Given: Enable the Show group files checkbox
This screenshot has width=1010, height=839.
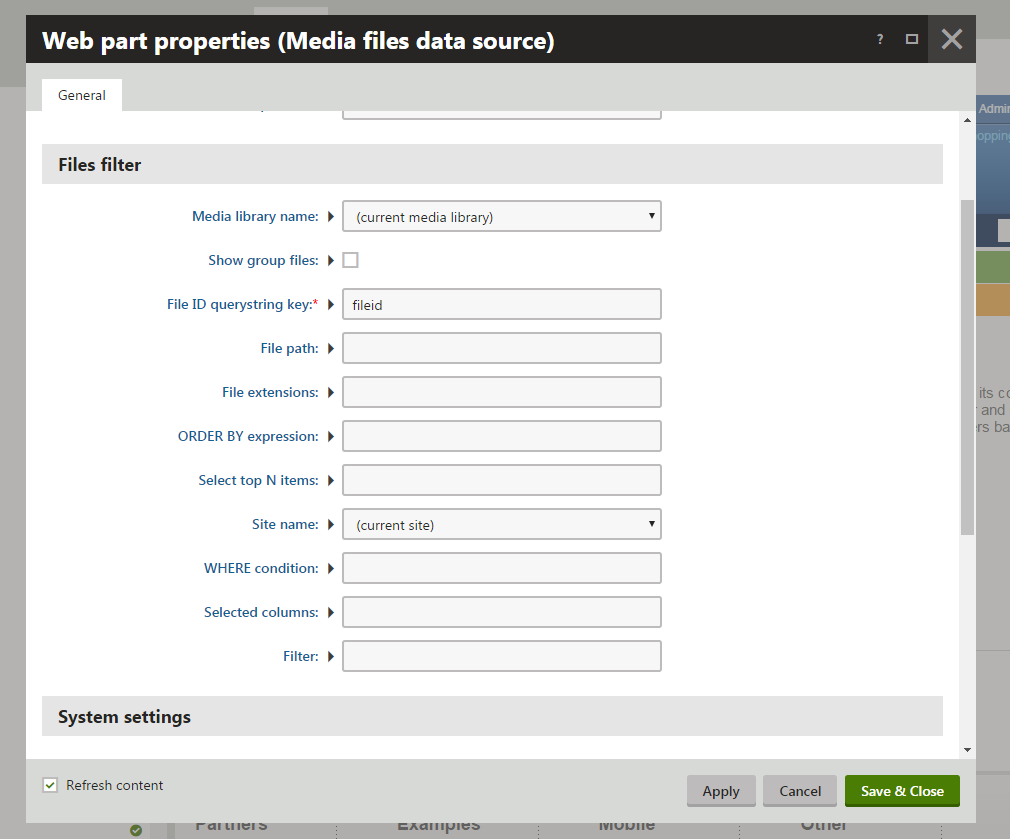Looking at the screenshot, I should pos(350,260).
